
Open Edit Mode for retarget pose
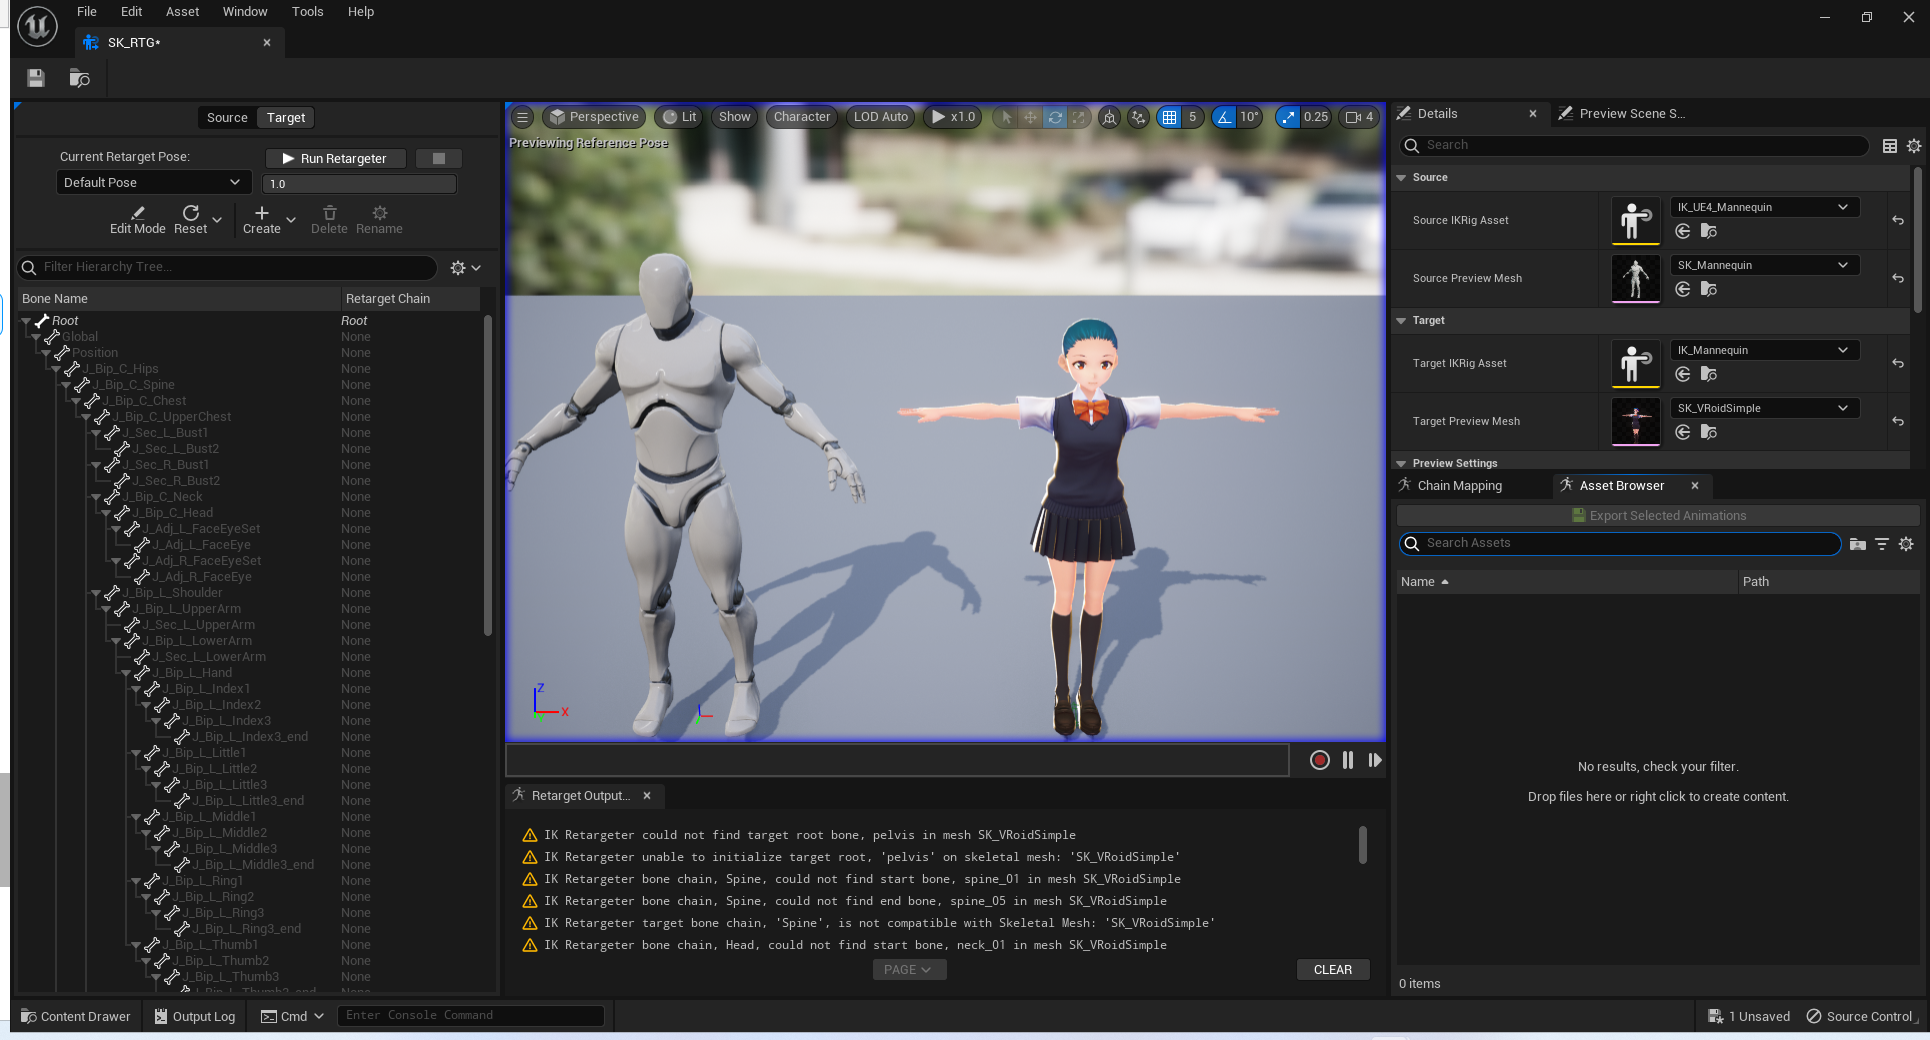pyautogui.click(x=137, y=219)
